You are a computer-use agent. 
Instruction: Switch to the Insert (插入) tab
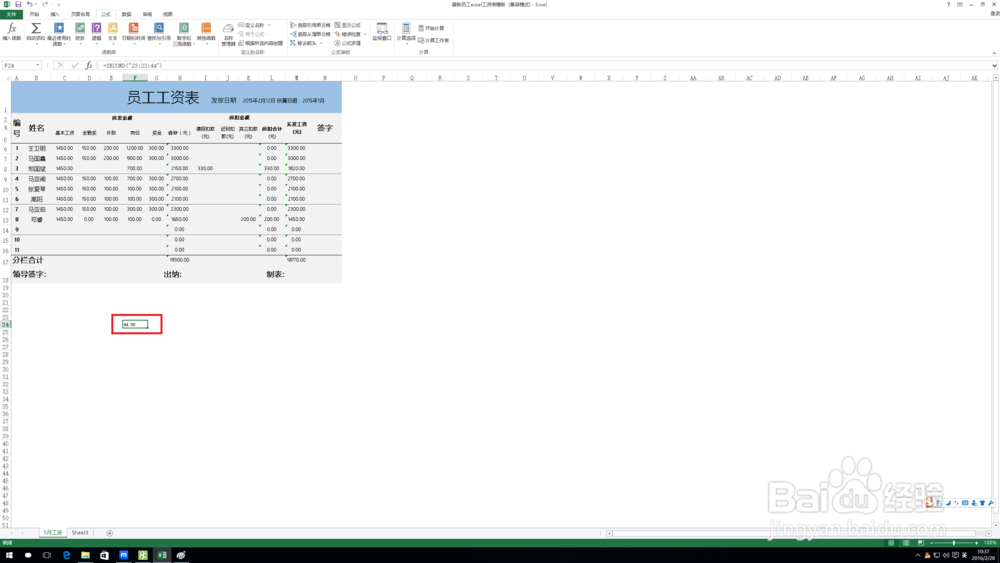pyautogui.click(x=55, y=14)
